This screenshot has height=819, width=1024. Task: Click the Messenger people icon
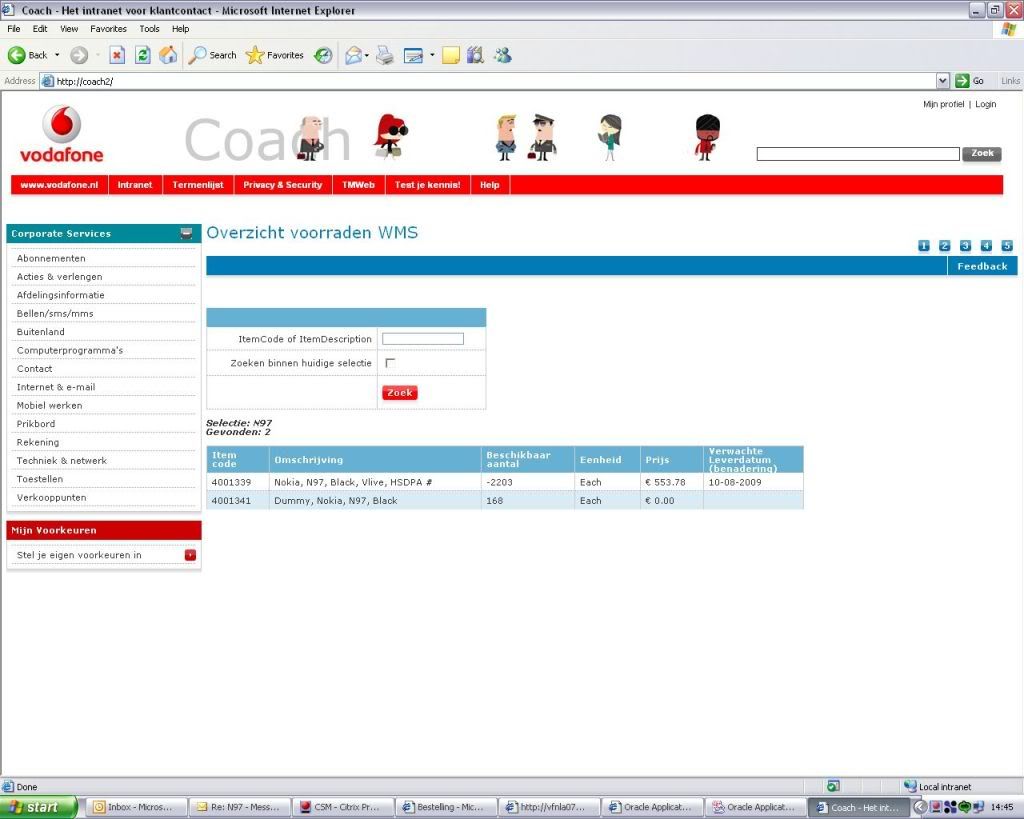pyautogui.click(x=502, y=56)
